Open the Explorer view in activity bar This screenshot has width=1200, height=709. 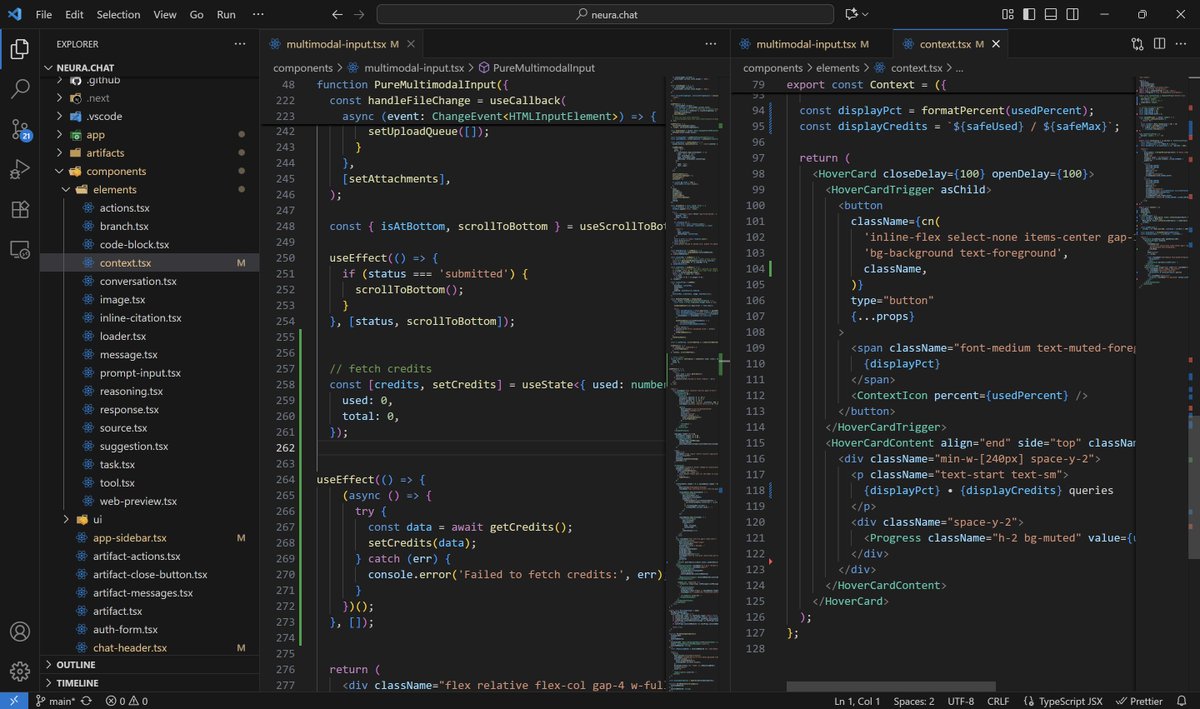20,47
